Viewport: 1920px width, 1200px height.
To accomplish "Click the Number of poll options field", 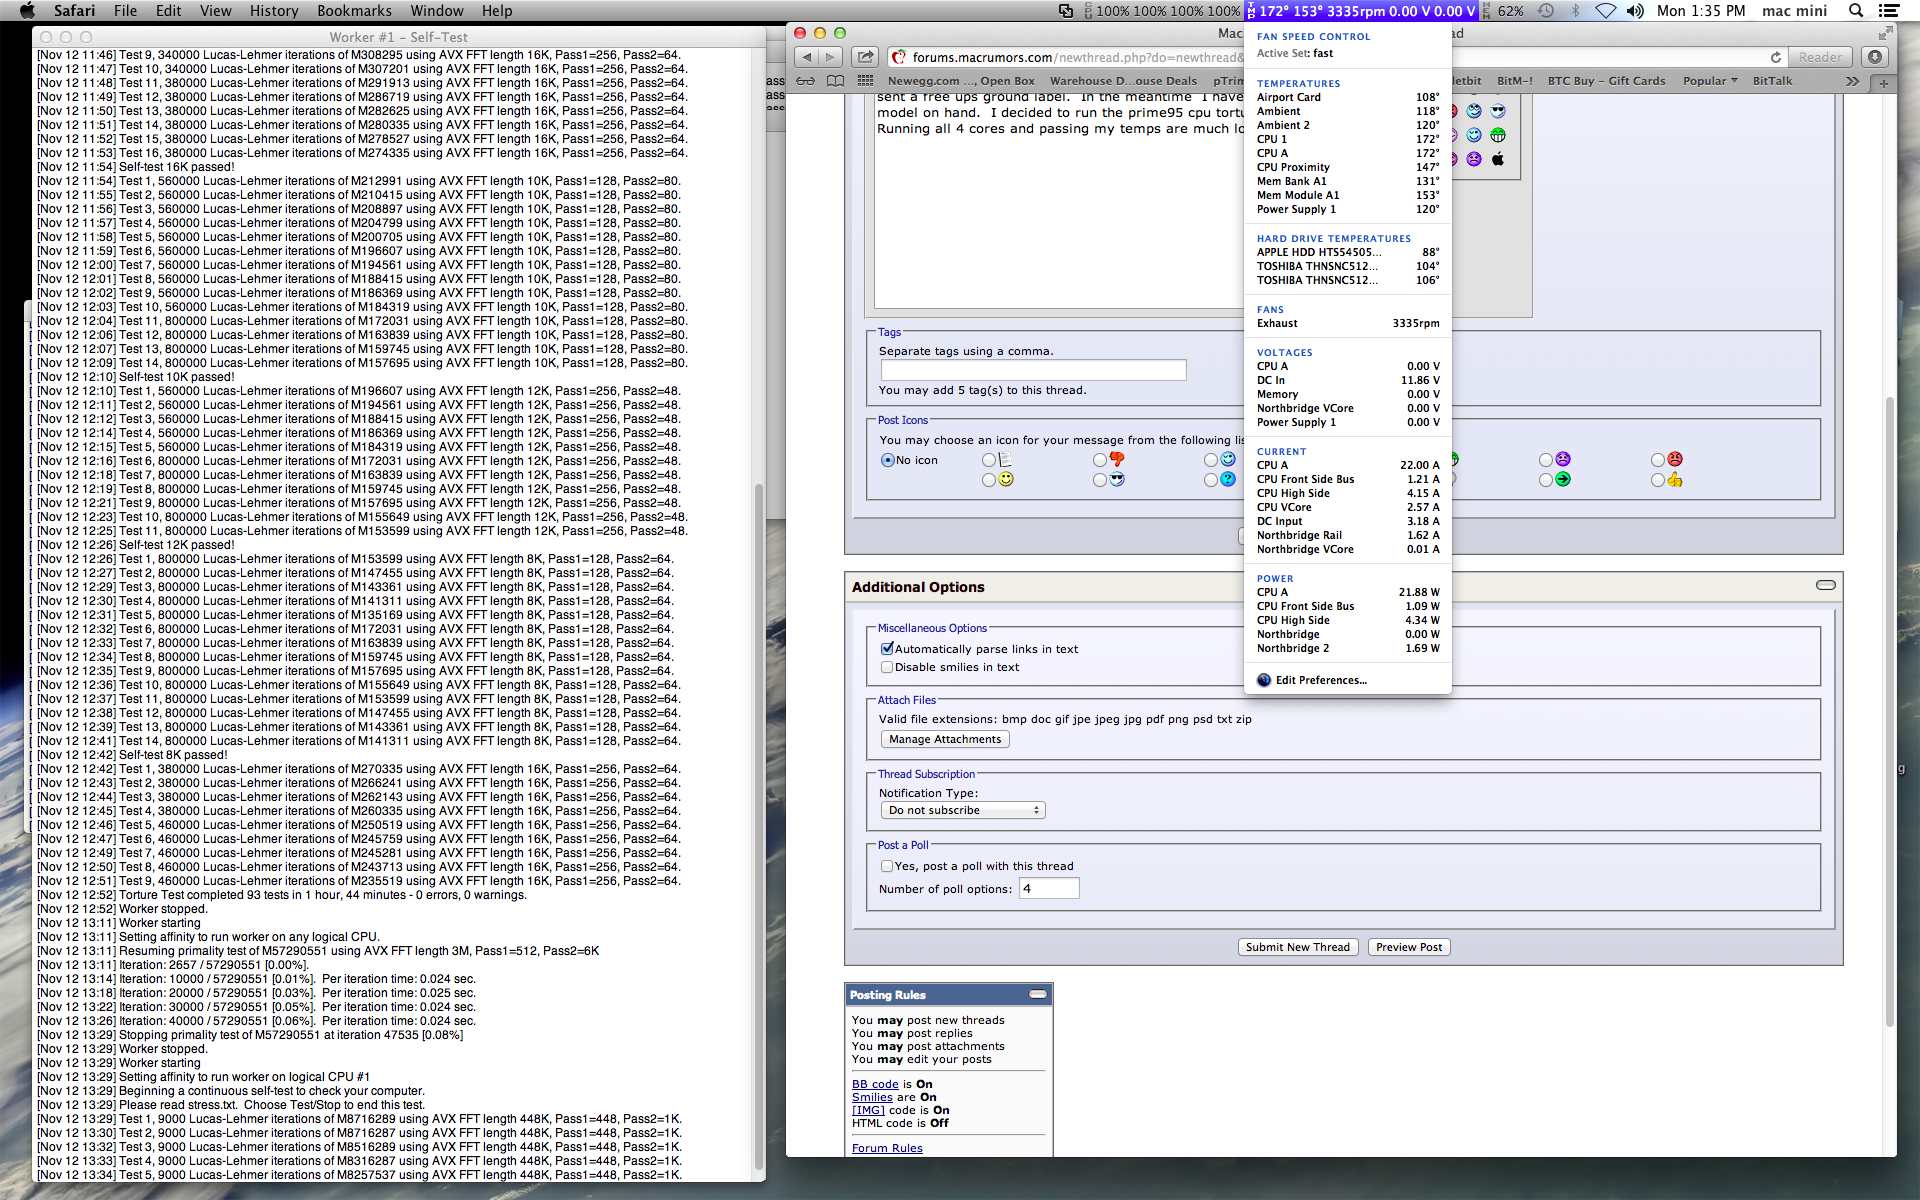I will tap(1049, 888).
